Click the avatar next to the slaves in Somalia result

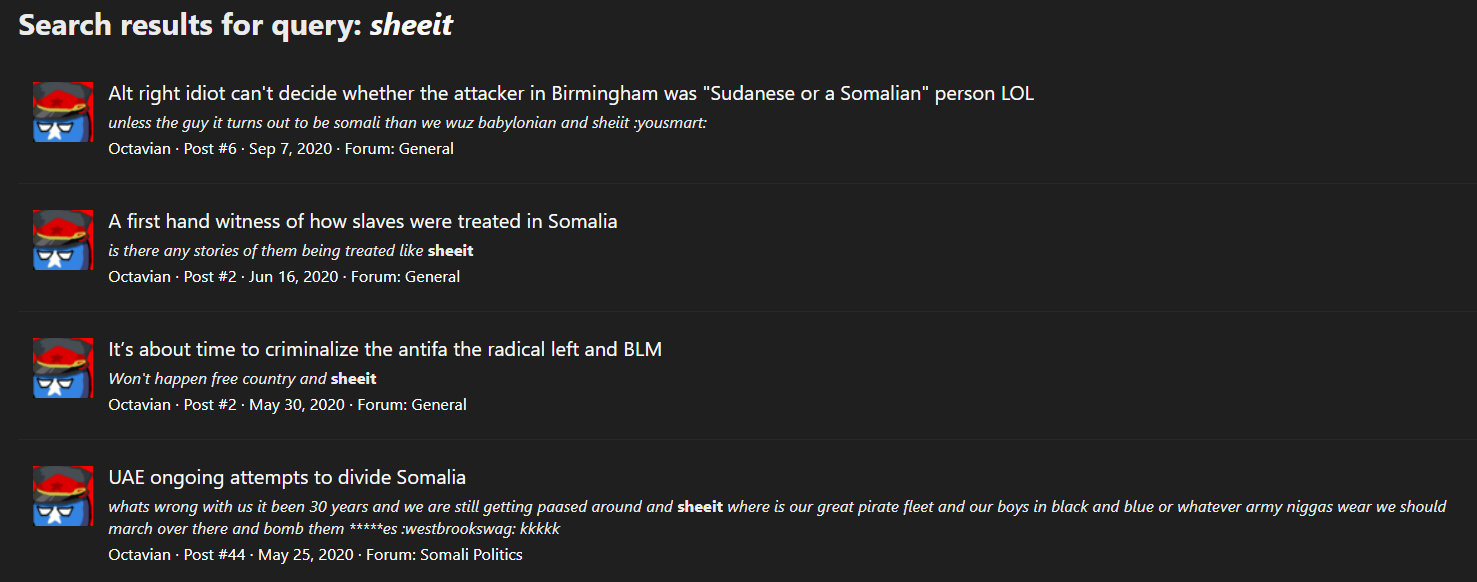pyautogui.click(x=64, y=240)
